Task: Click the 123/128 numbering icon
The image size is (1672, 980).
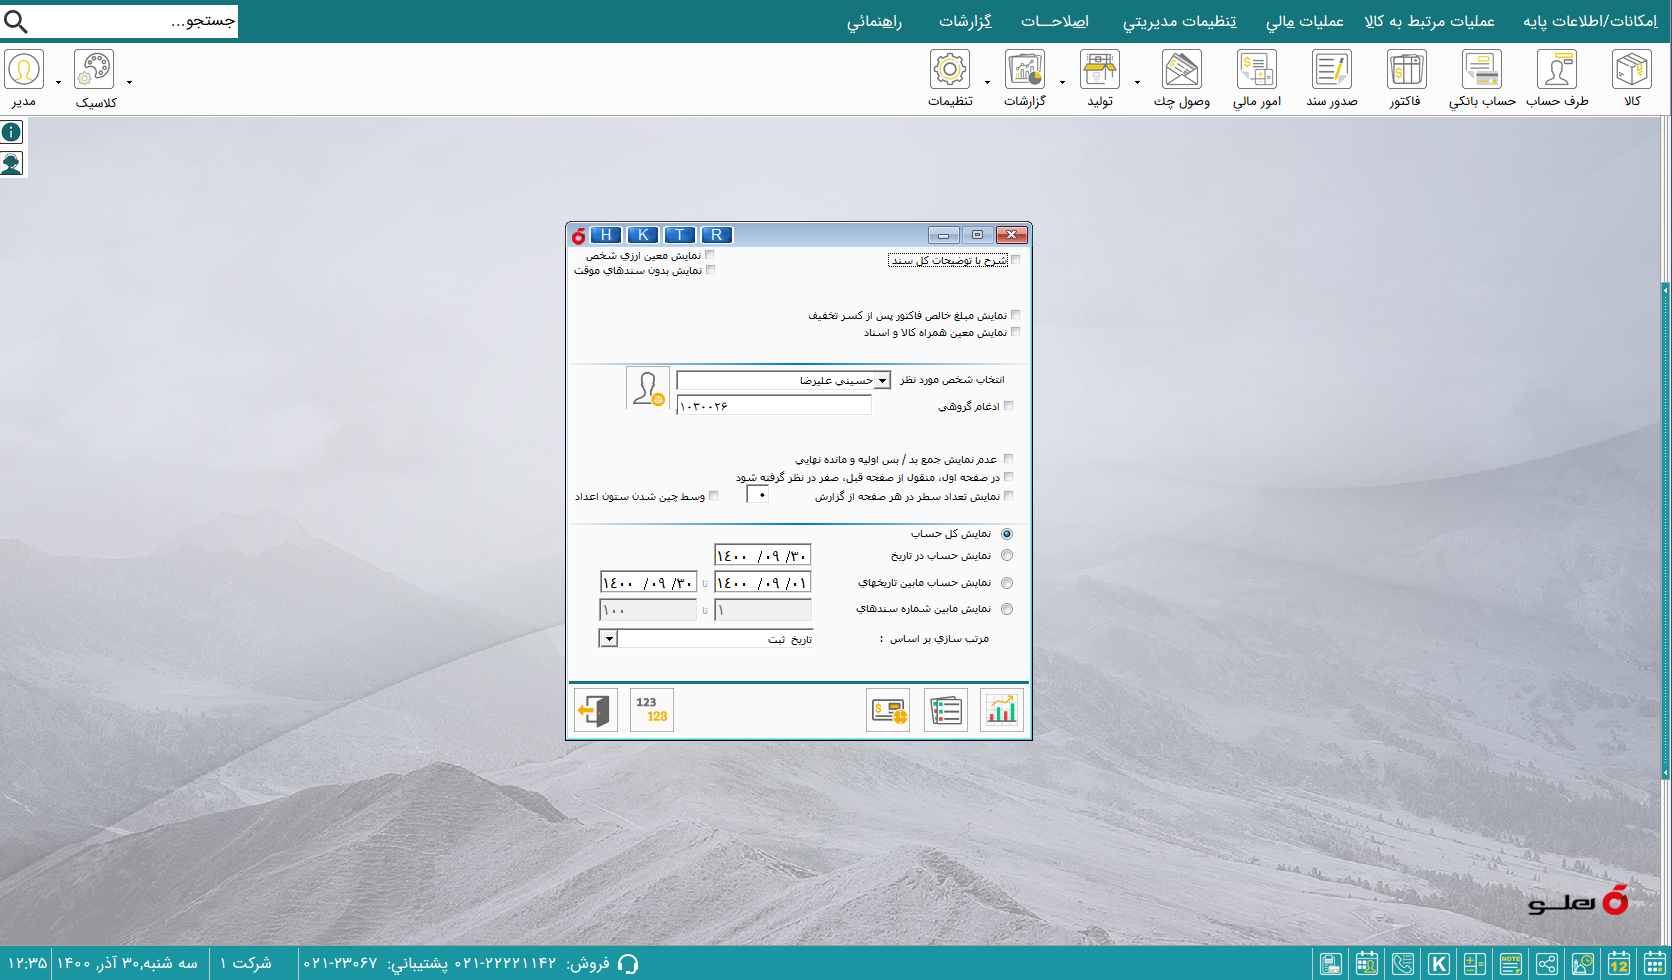Action: pos(651,710)
